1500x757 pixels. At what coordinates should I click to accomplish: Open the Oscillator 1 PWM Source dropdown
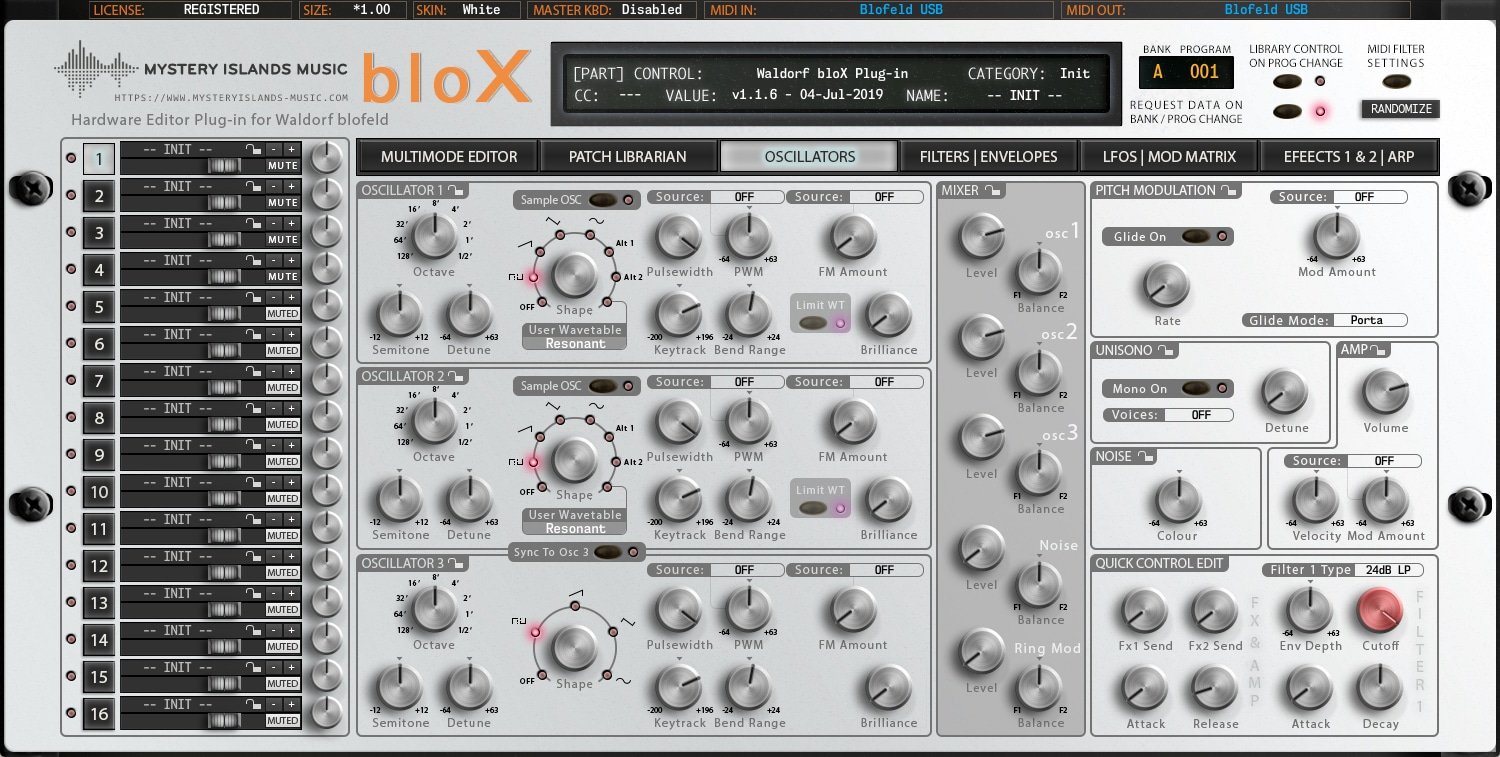tap(746, 197)
